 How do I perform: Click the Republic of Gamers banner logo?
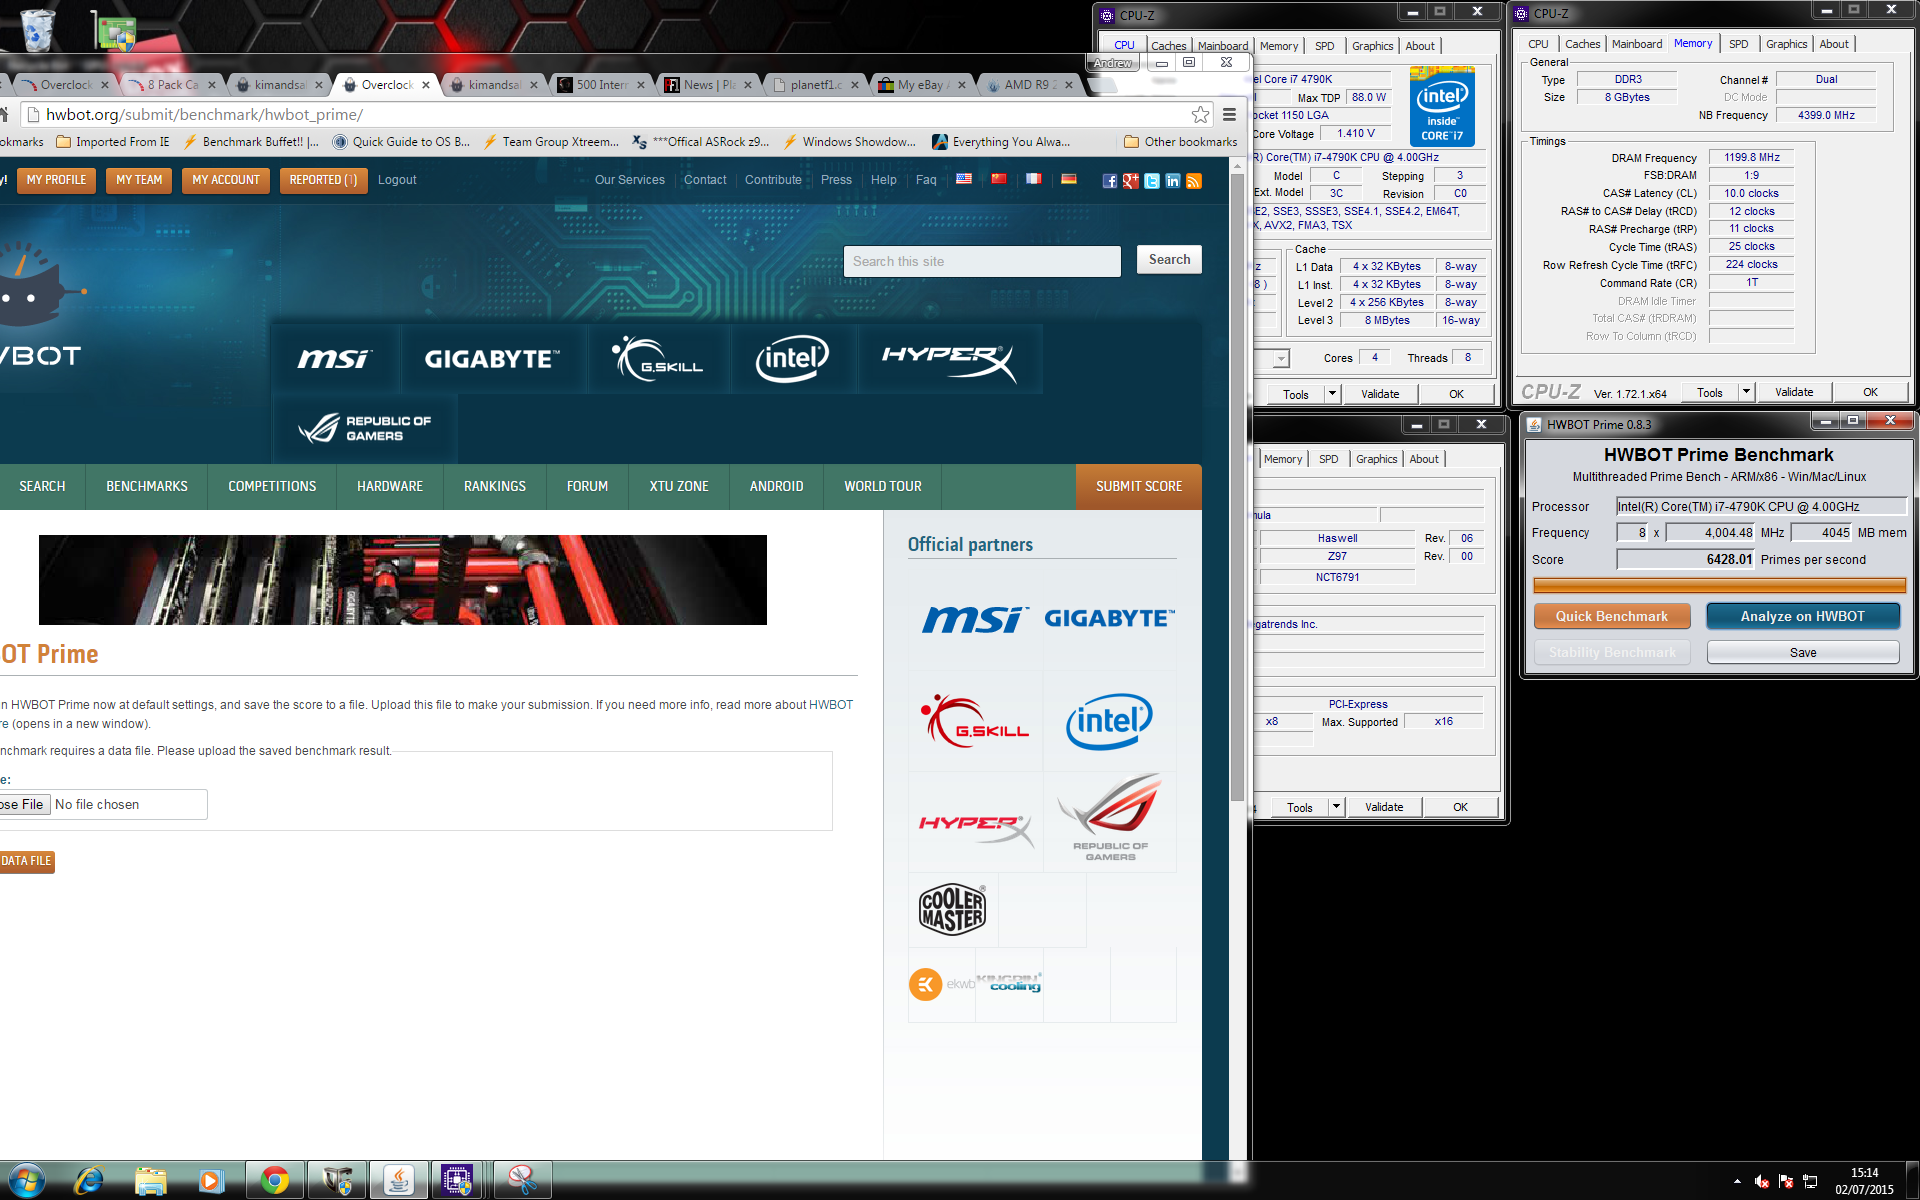(364, 428)
